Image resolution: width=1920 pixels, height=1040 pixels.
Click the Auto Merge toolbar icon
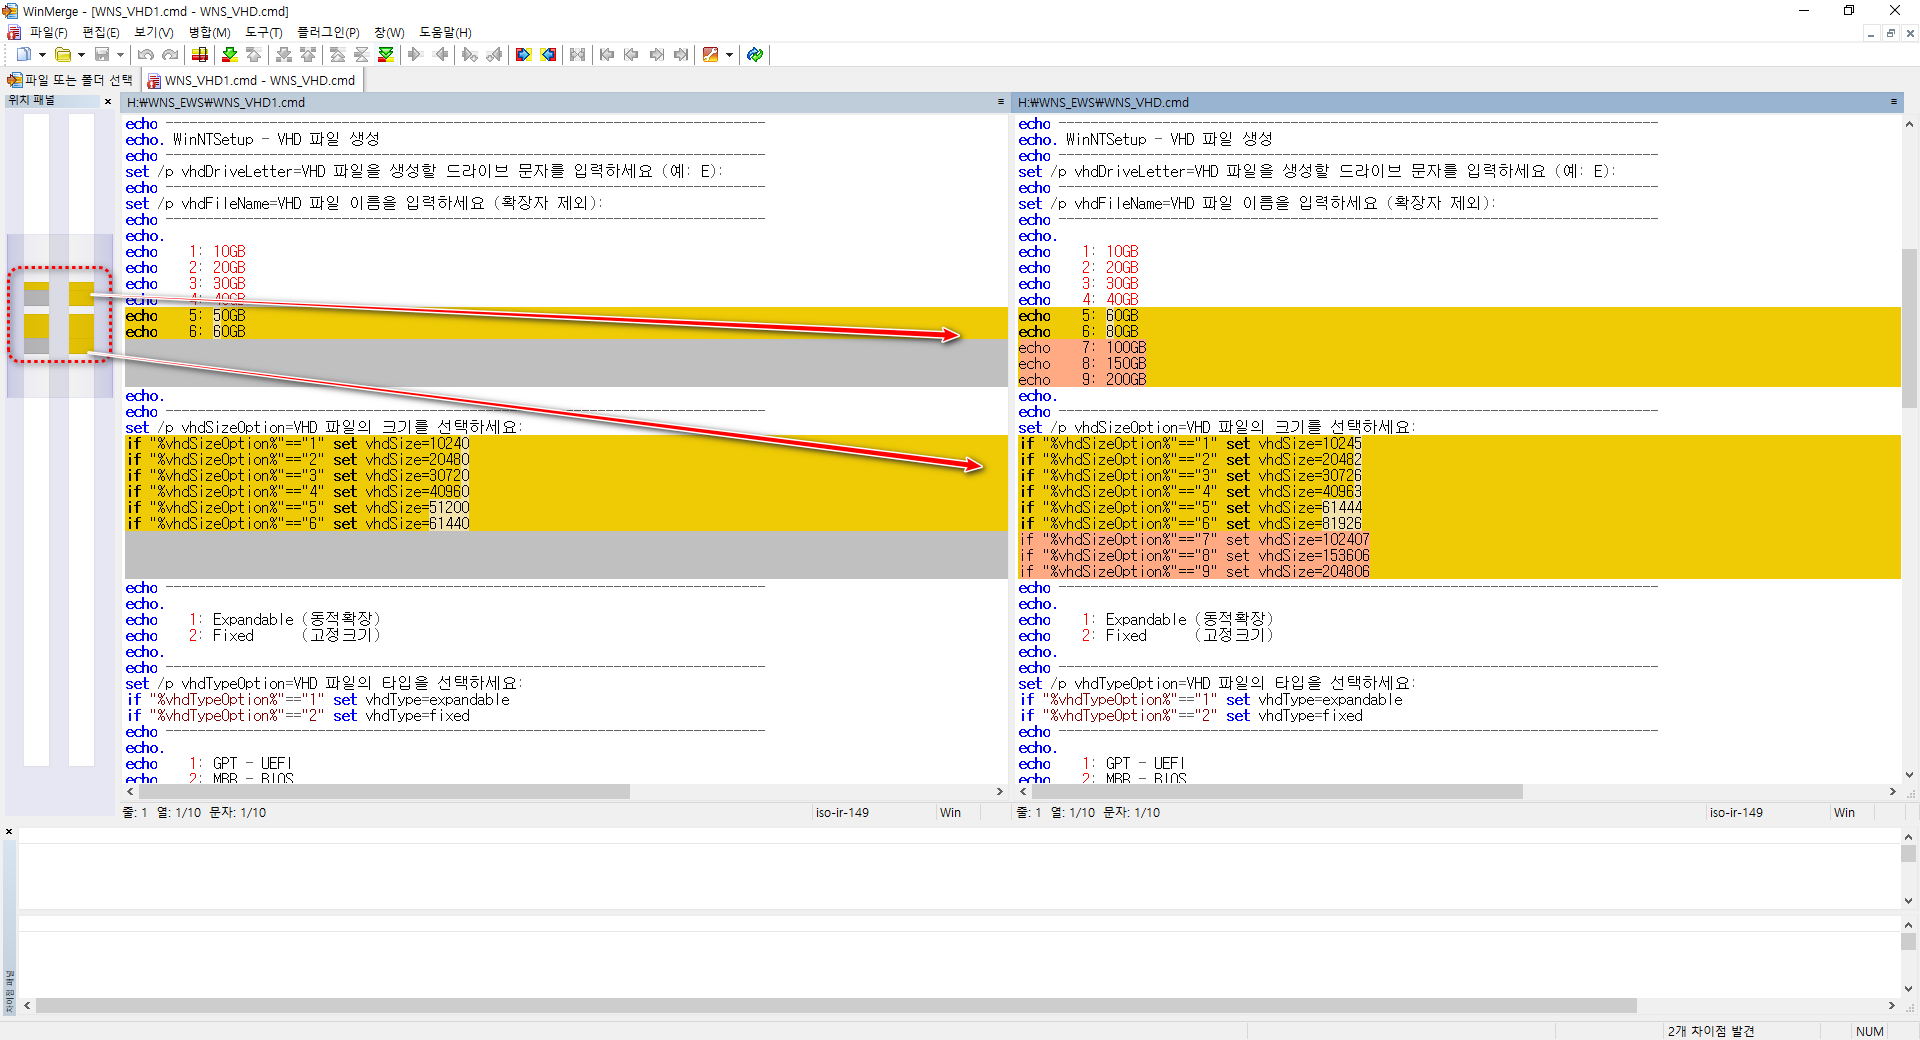coord(578,55)
